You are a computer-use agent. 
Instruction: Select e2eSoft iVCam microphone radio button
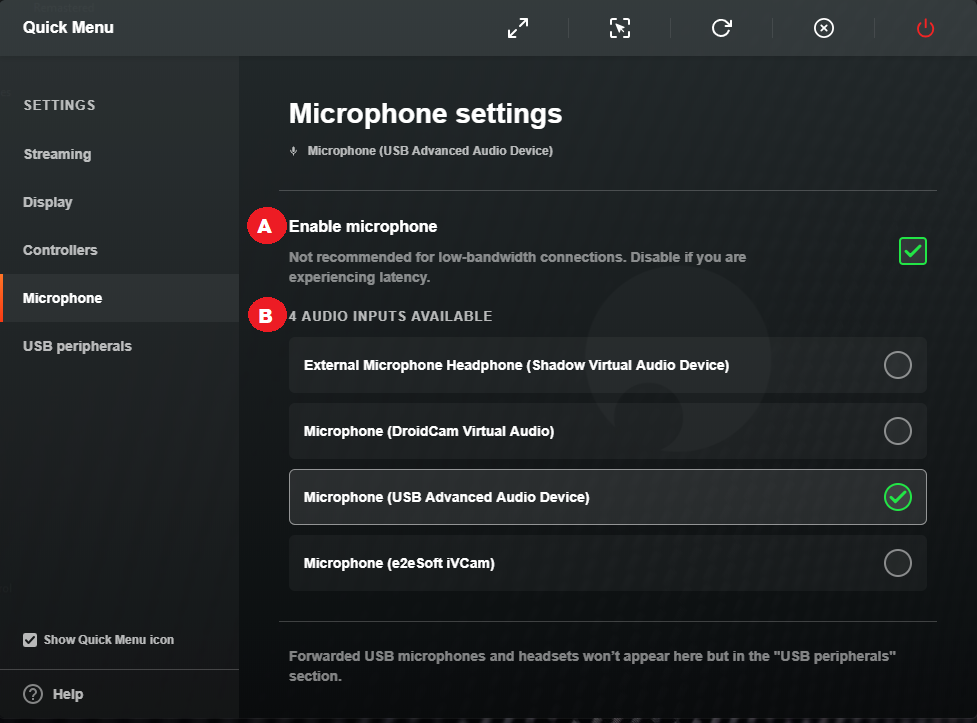tap(898, 563)
